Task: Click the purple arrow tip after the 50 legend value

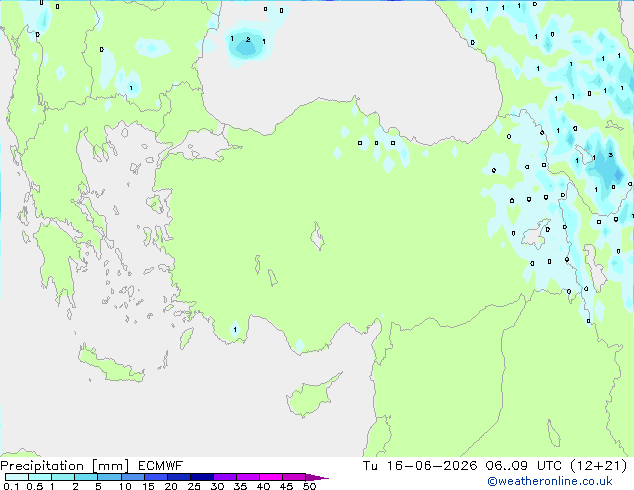Action: click(x=317, y=477)
